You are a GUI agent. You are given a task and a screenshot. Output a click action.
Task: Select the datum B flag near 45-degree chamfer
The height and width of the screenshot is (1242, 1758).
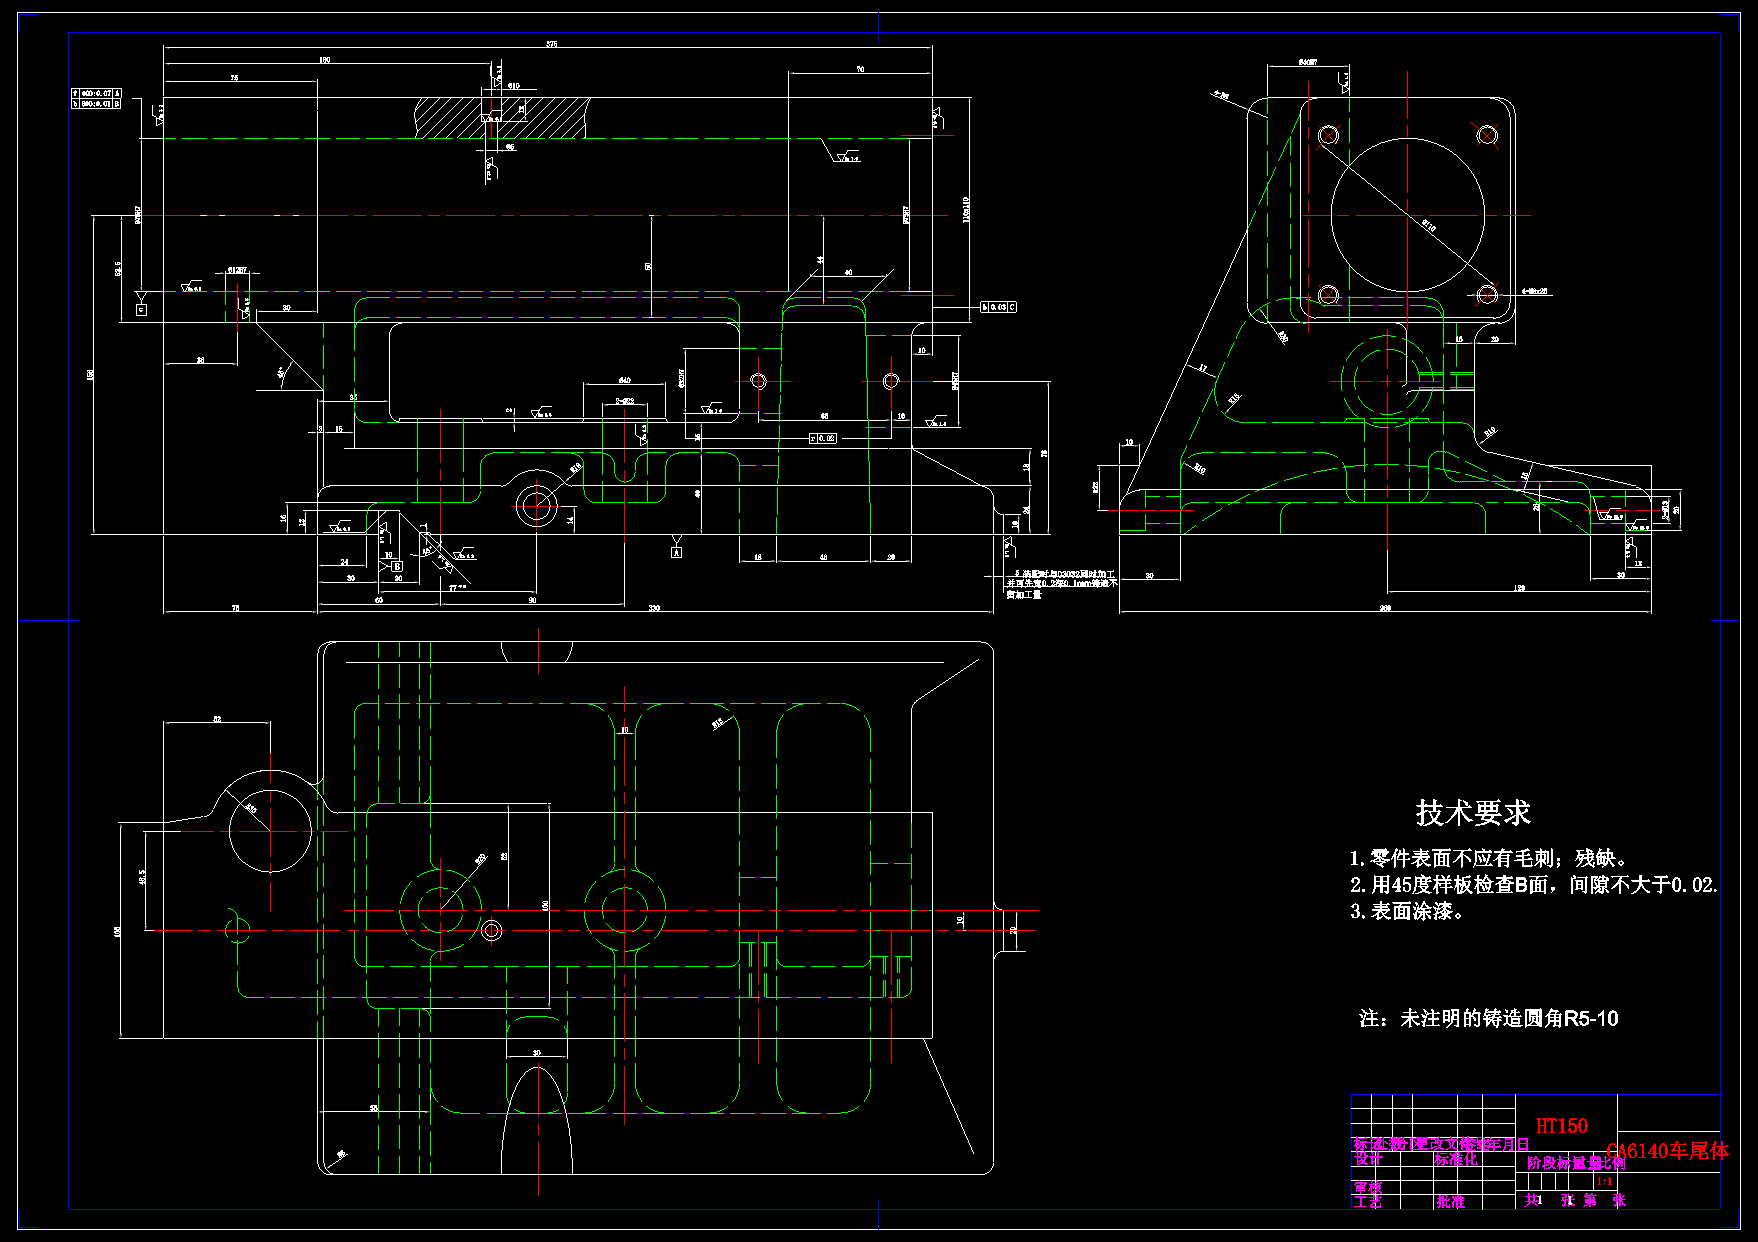[397, 566]
